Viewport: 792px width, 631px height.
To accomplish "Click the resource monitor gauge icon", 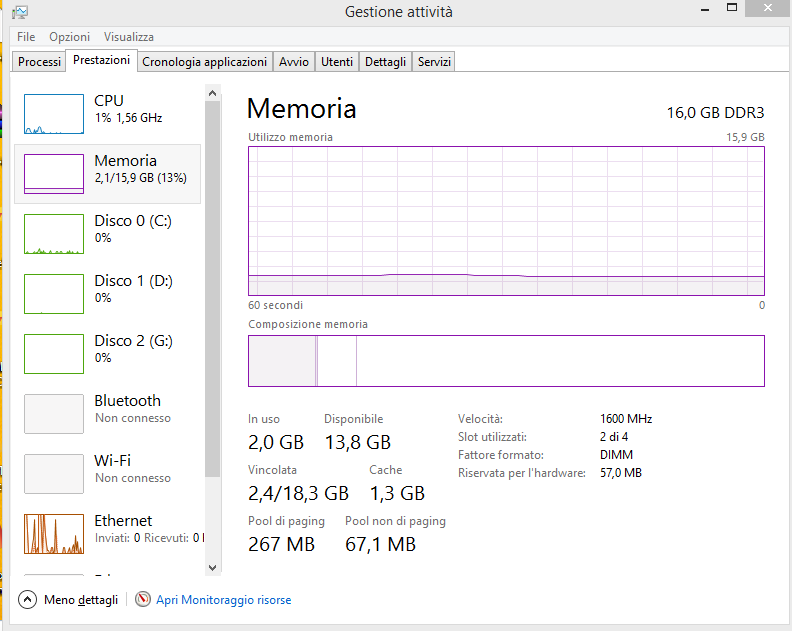I will [143, 599].
